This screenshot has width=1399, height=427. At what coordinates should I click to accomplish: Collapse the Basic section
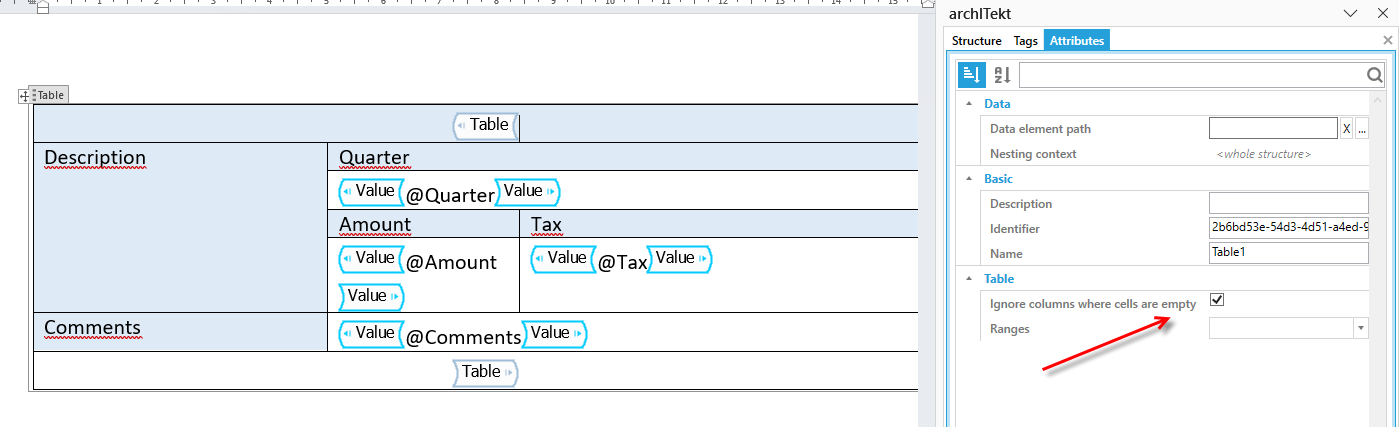pyautogui.click(x=968, y=179)
